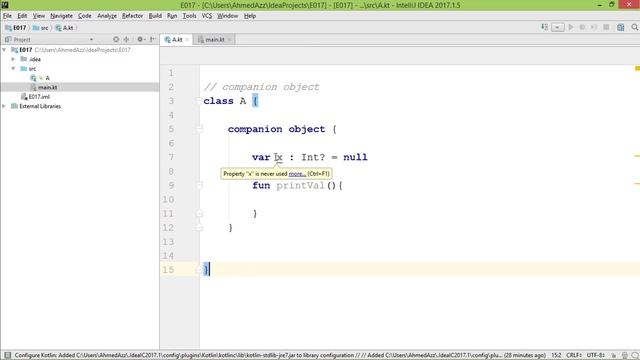Open Project panel gear settings

point(141,39)
